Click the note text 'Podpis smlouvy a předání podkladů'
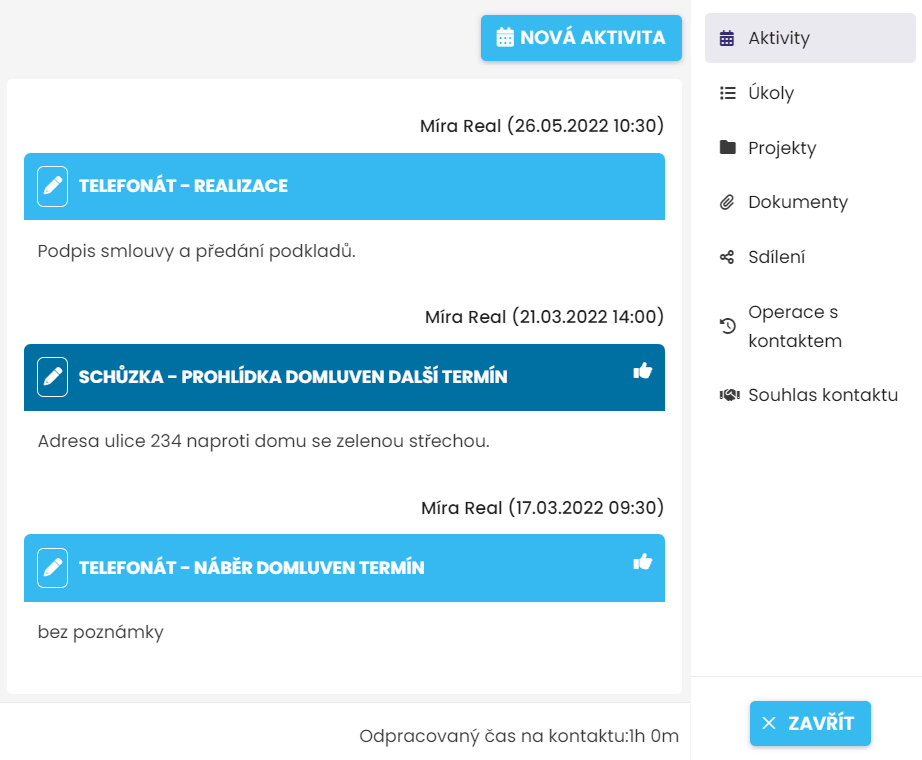 point(197,251)
